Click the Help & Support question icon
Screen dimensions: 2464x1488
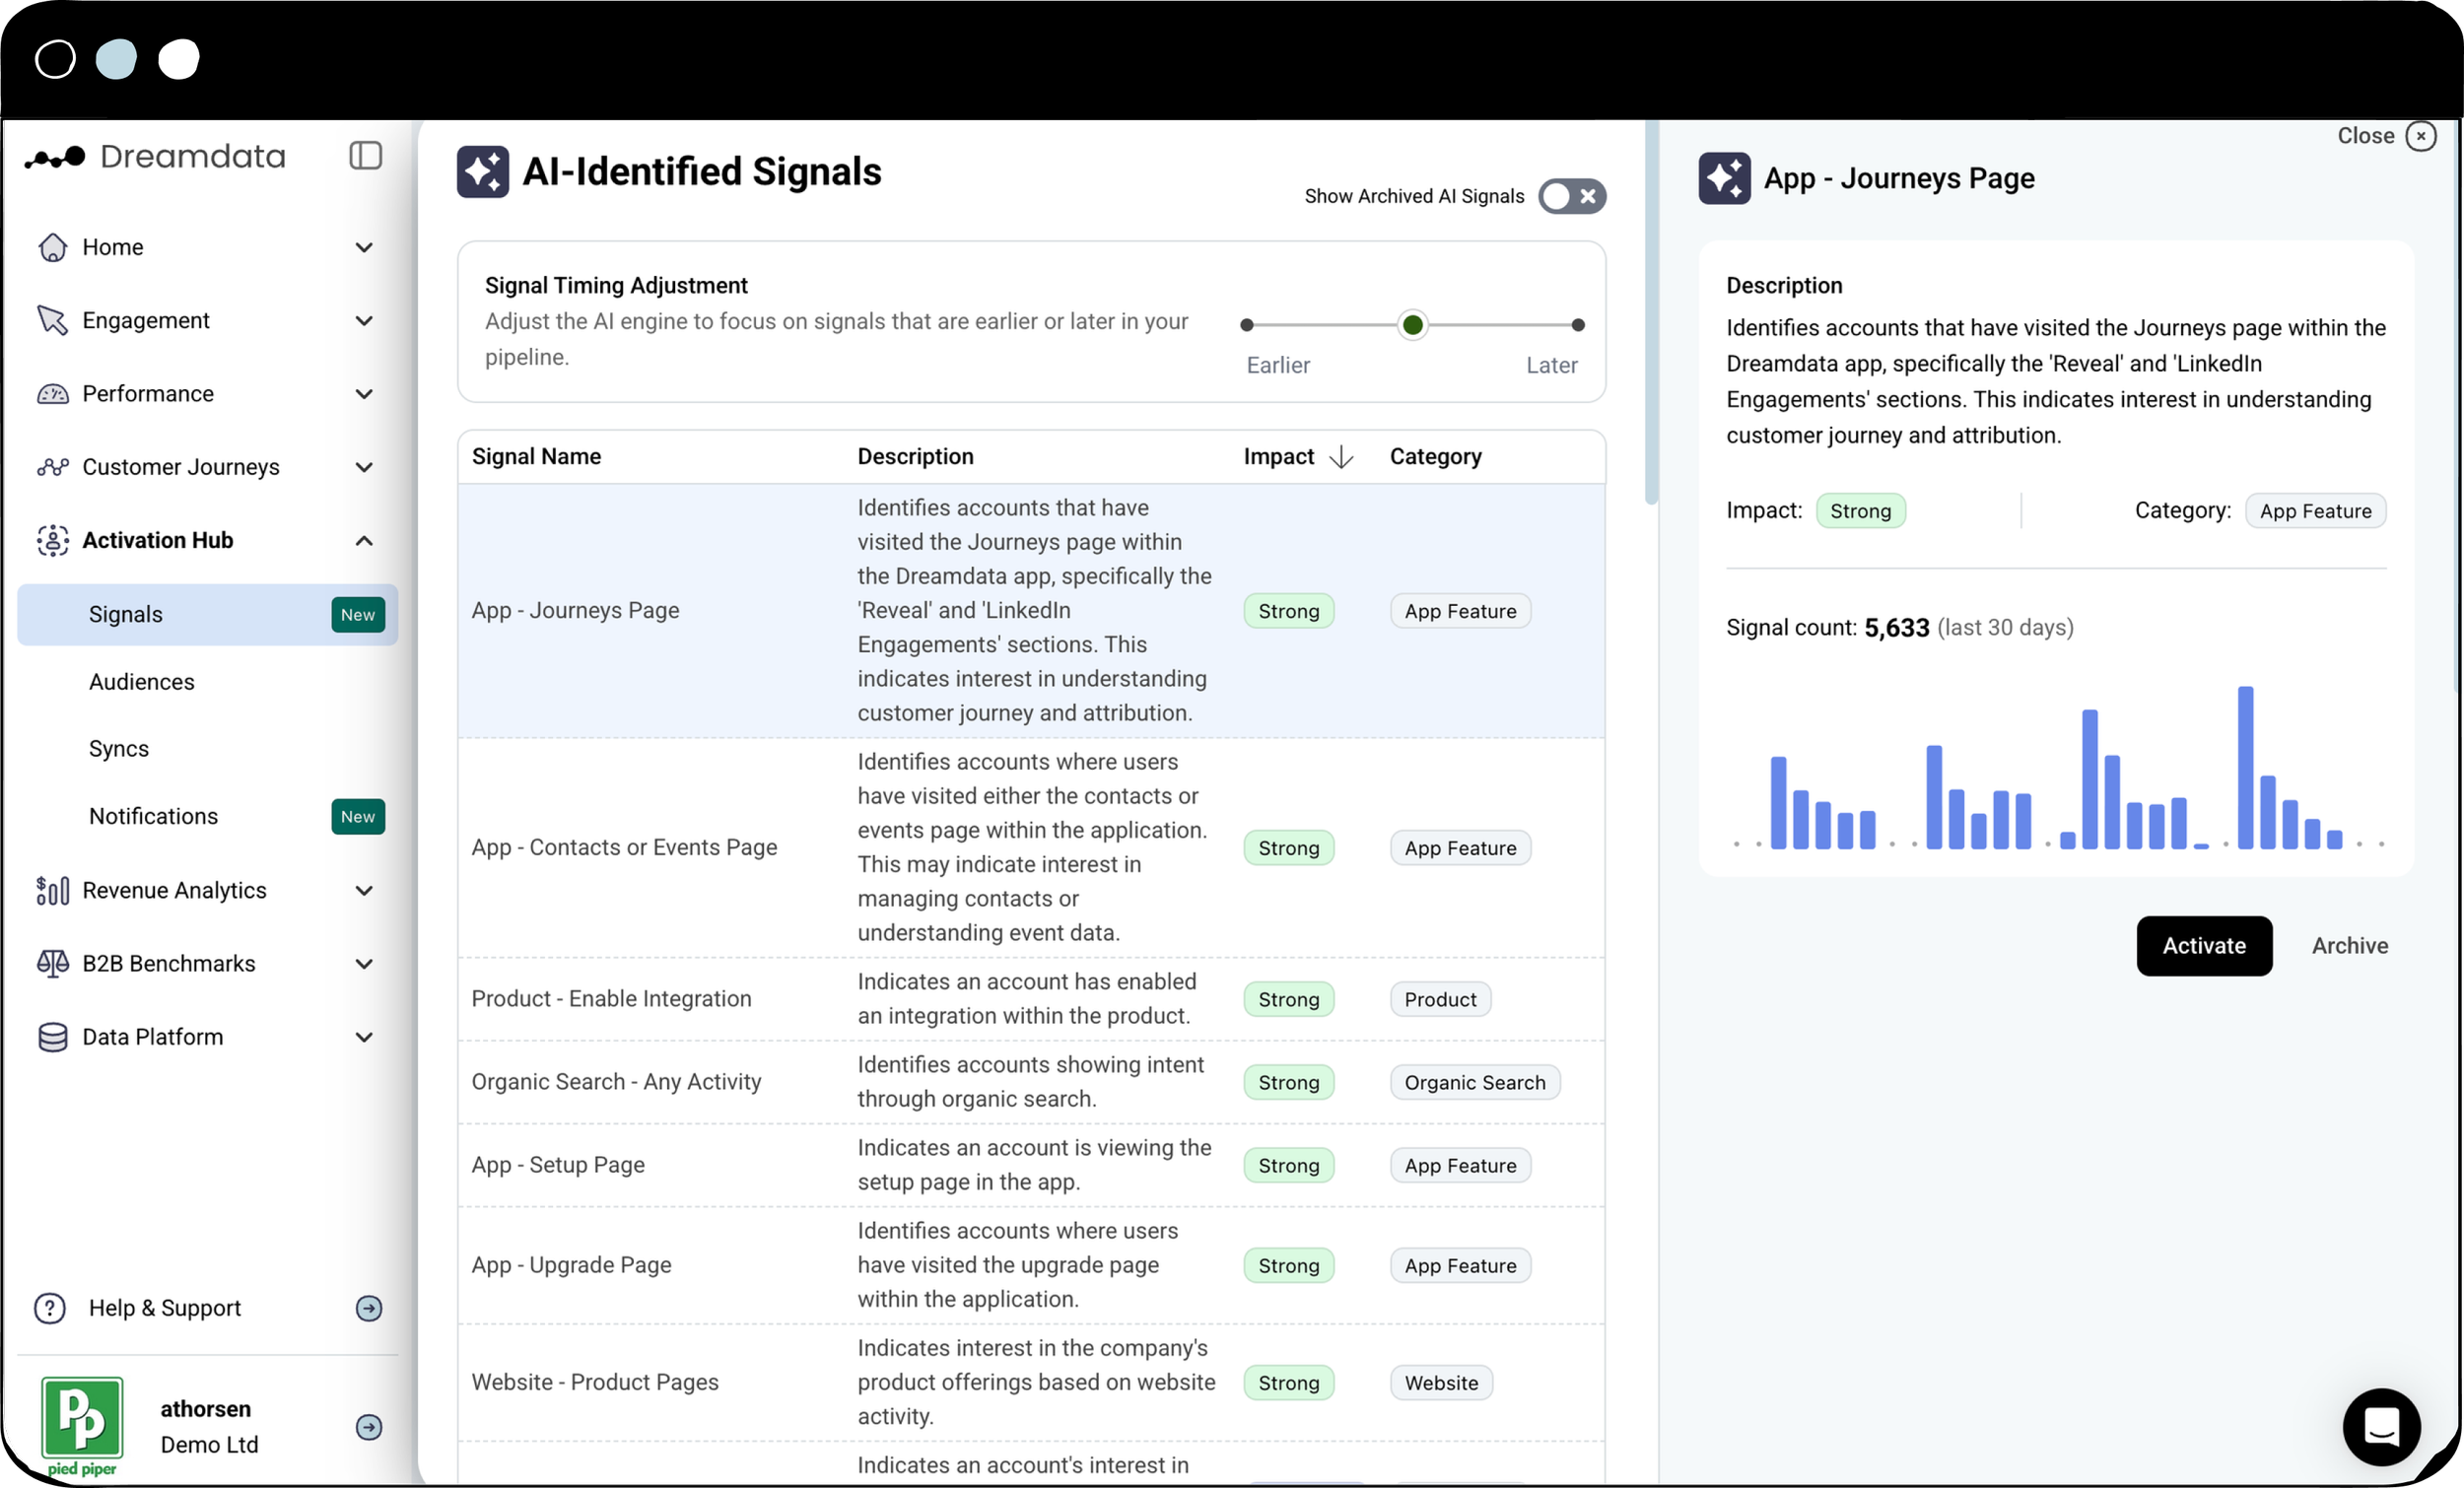[x=50, y=1308]
